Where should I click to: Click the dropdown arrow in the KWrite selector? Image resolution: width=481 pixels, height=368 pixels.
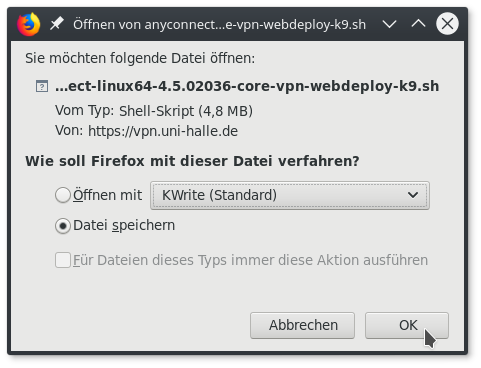pyautogui.click(x=413, y=195)
